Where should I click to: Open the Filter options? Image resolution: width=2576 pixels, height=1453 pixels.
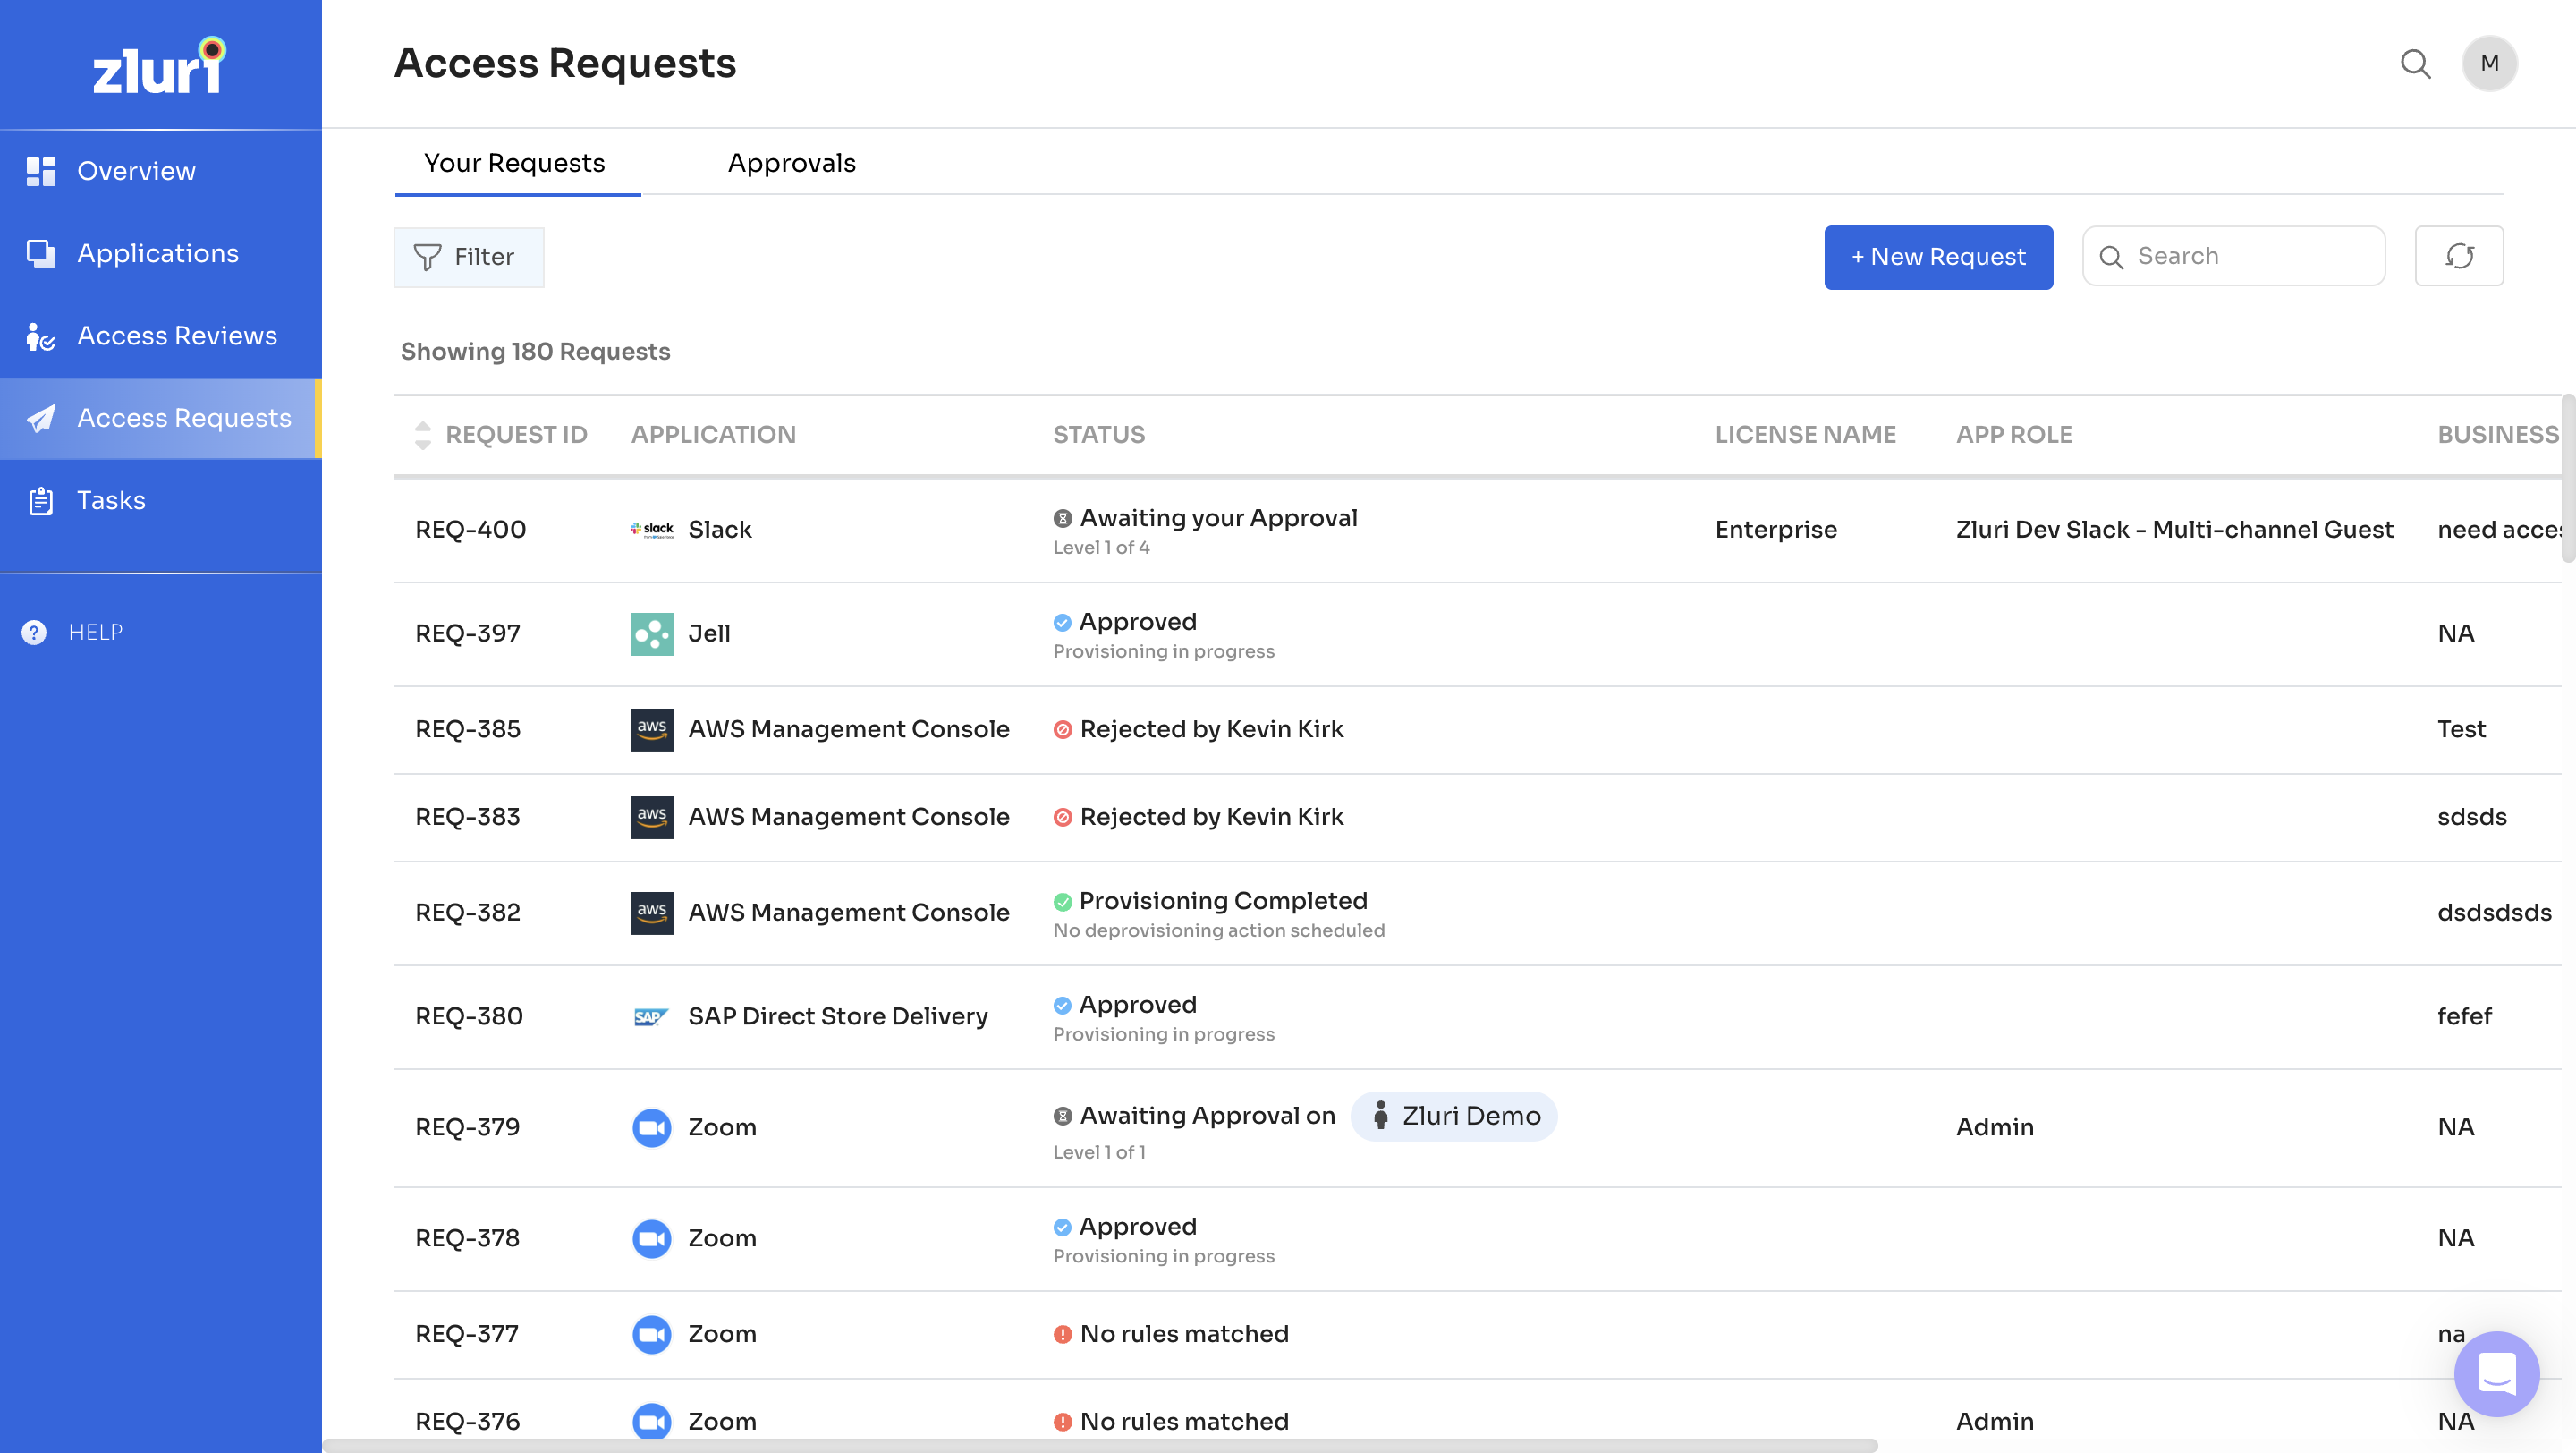point(469,257)
